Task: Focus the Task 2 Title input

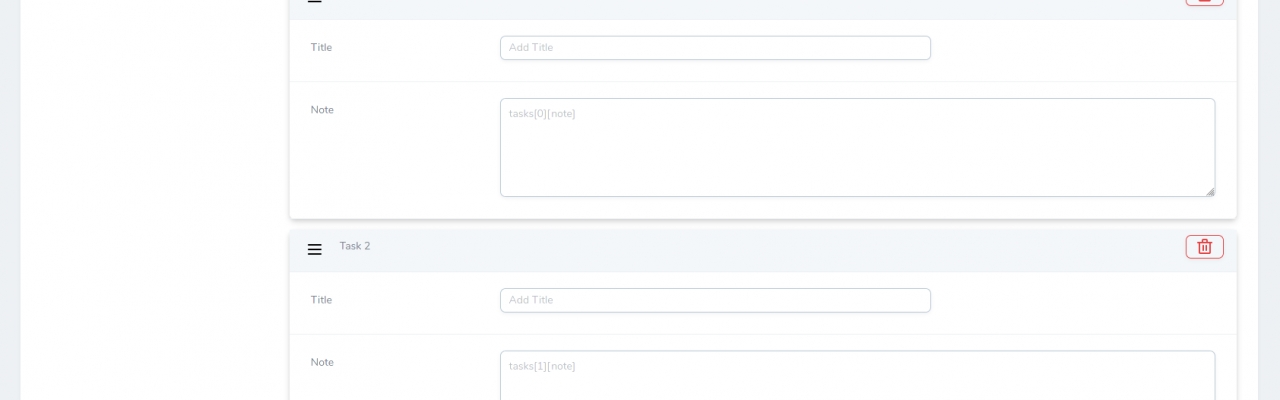Action: coord(715,300)
